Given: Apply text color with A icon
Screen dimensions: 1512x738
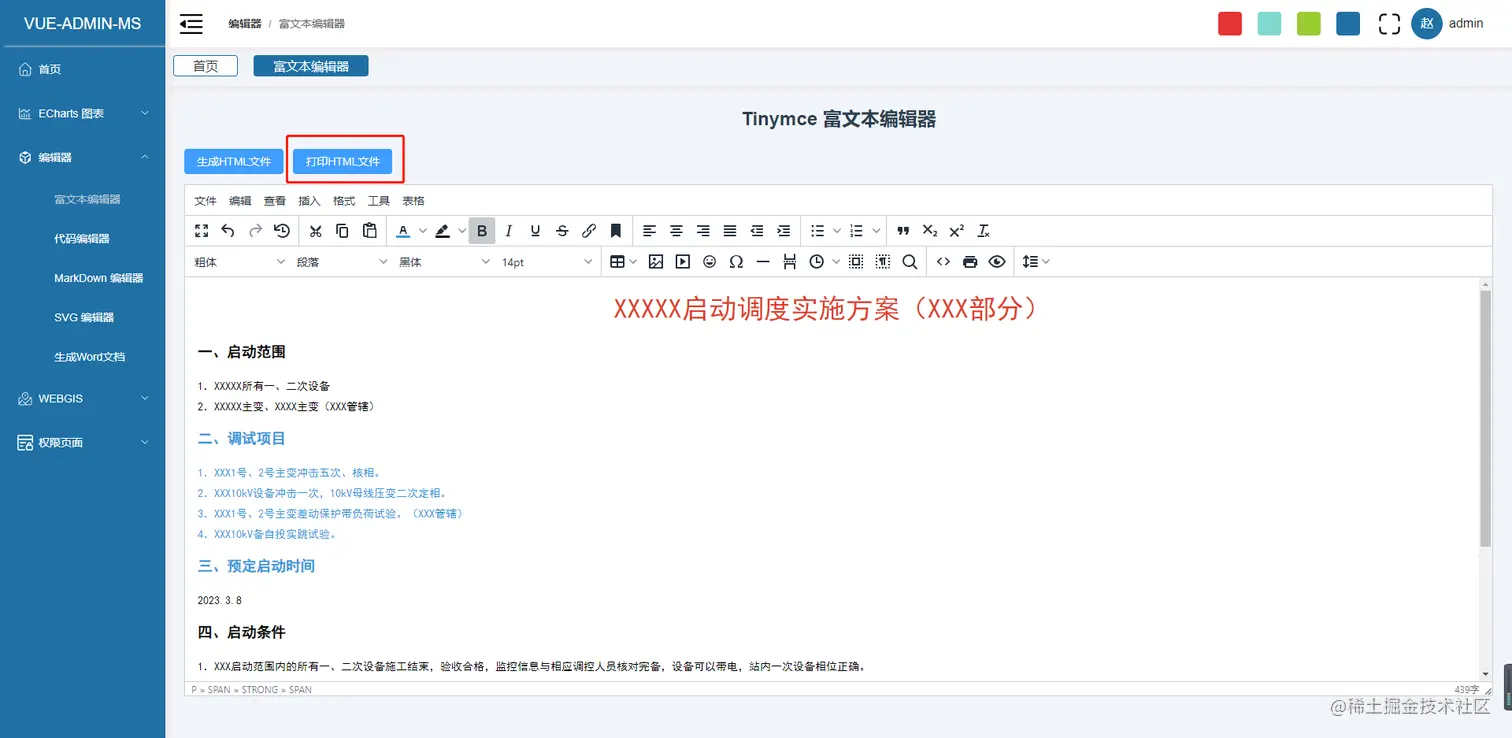Looking at the screenshot, I should [403, 231].
